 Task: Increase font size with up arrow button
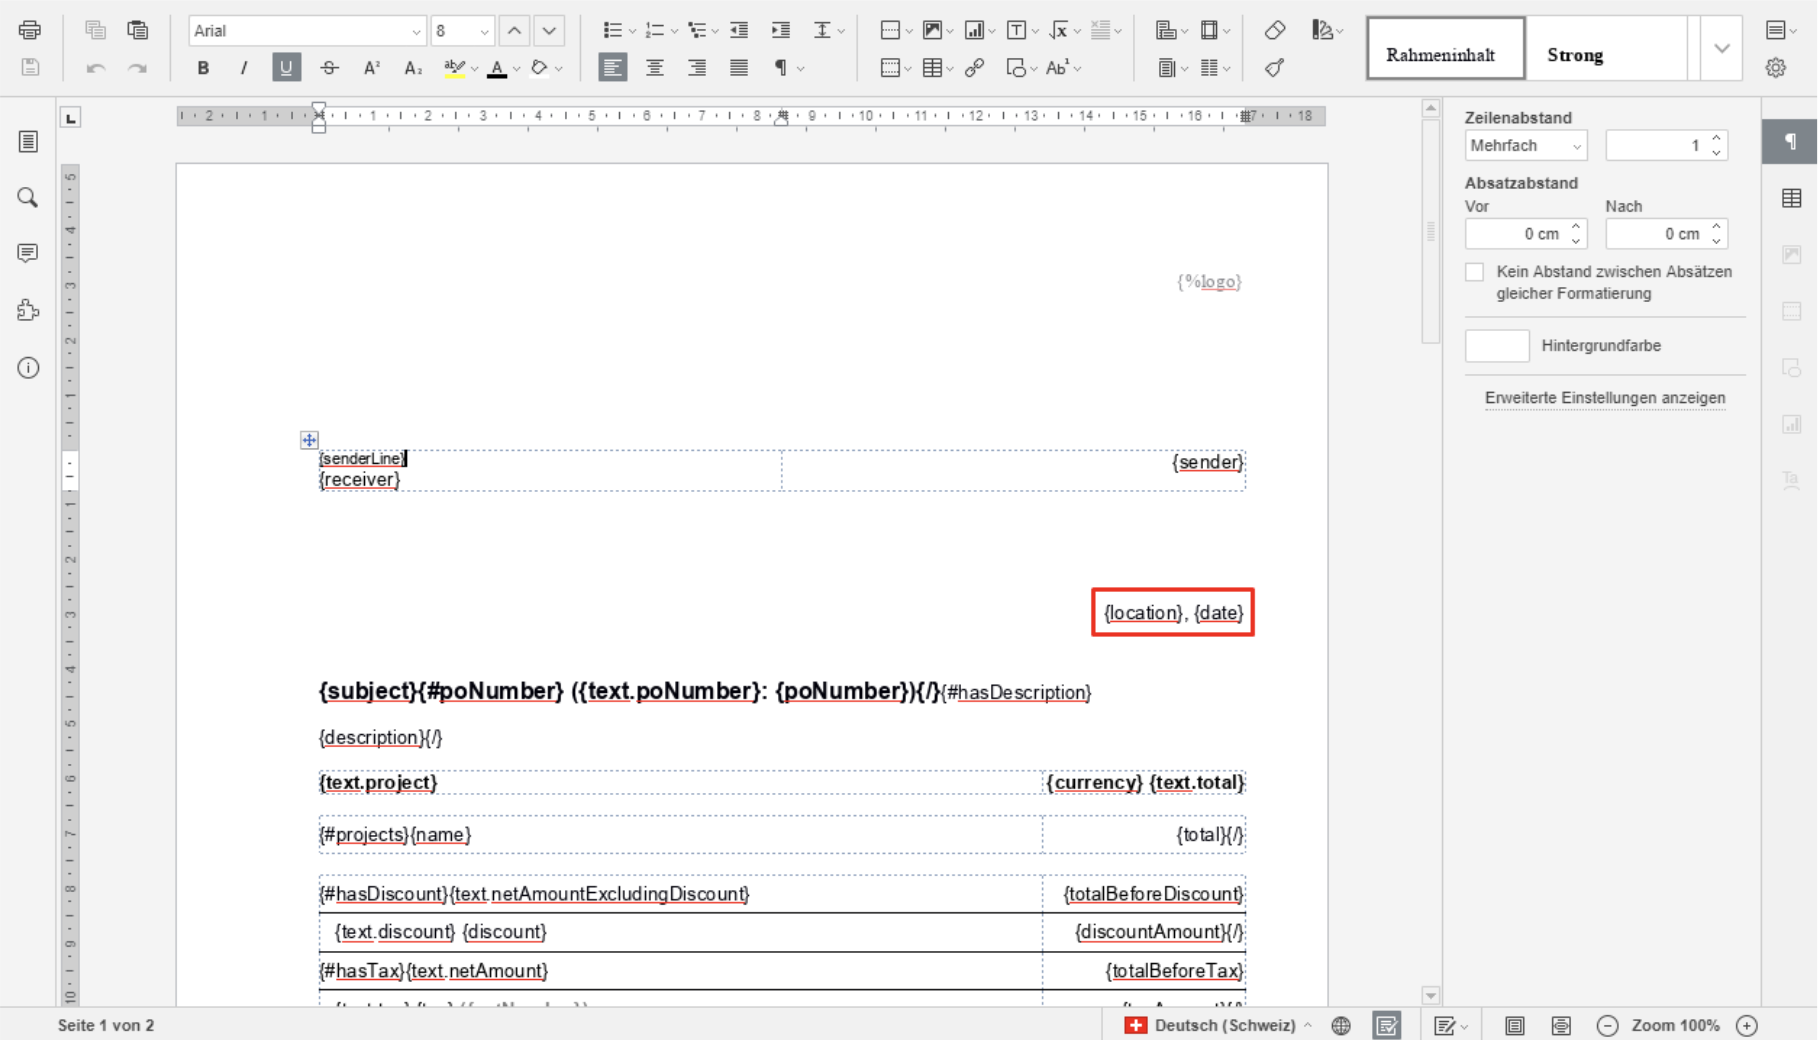coord(514,31)
